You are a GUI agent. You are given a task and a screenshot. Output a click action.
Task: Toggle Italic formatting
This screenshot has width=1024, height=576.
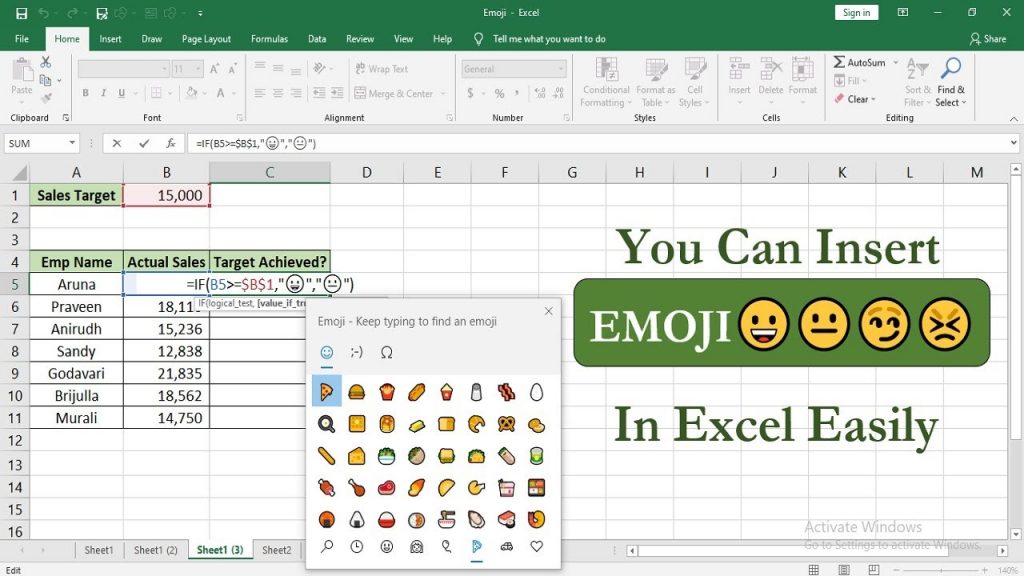(x=103, y=94)
